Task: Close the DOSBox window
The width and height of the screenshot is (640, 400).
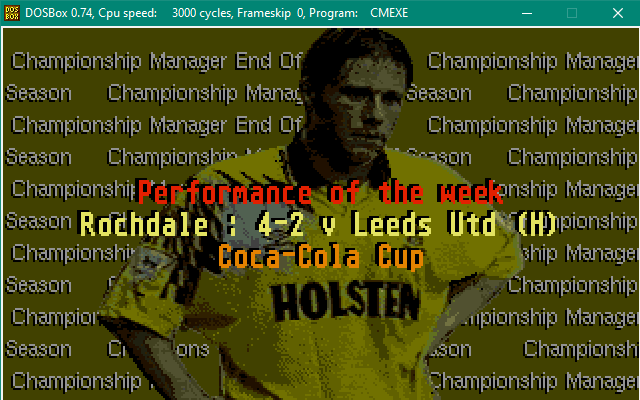Action: 618,13
